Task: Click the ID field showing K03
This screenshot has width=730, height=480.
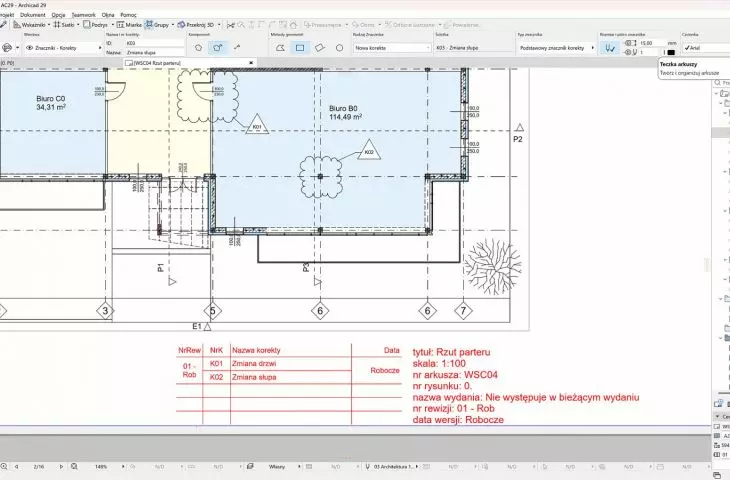Action: pyautogui.click(x=155, y=43)
